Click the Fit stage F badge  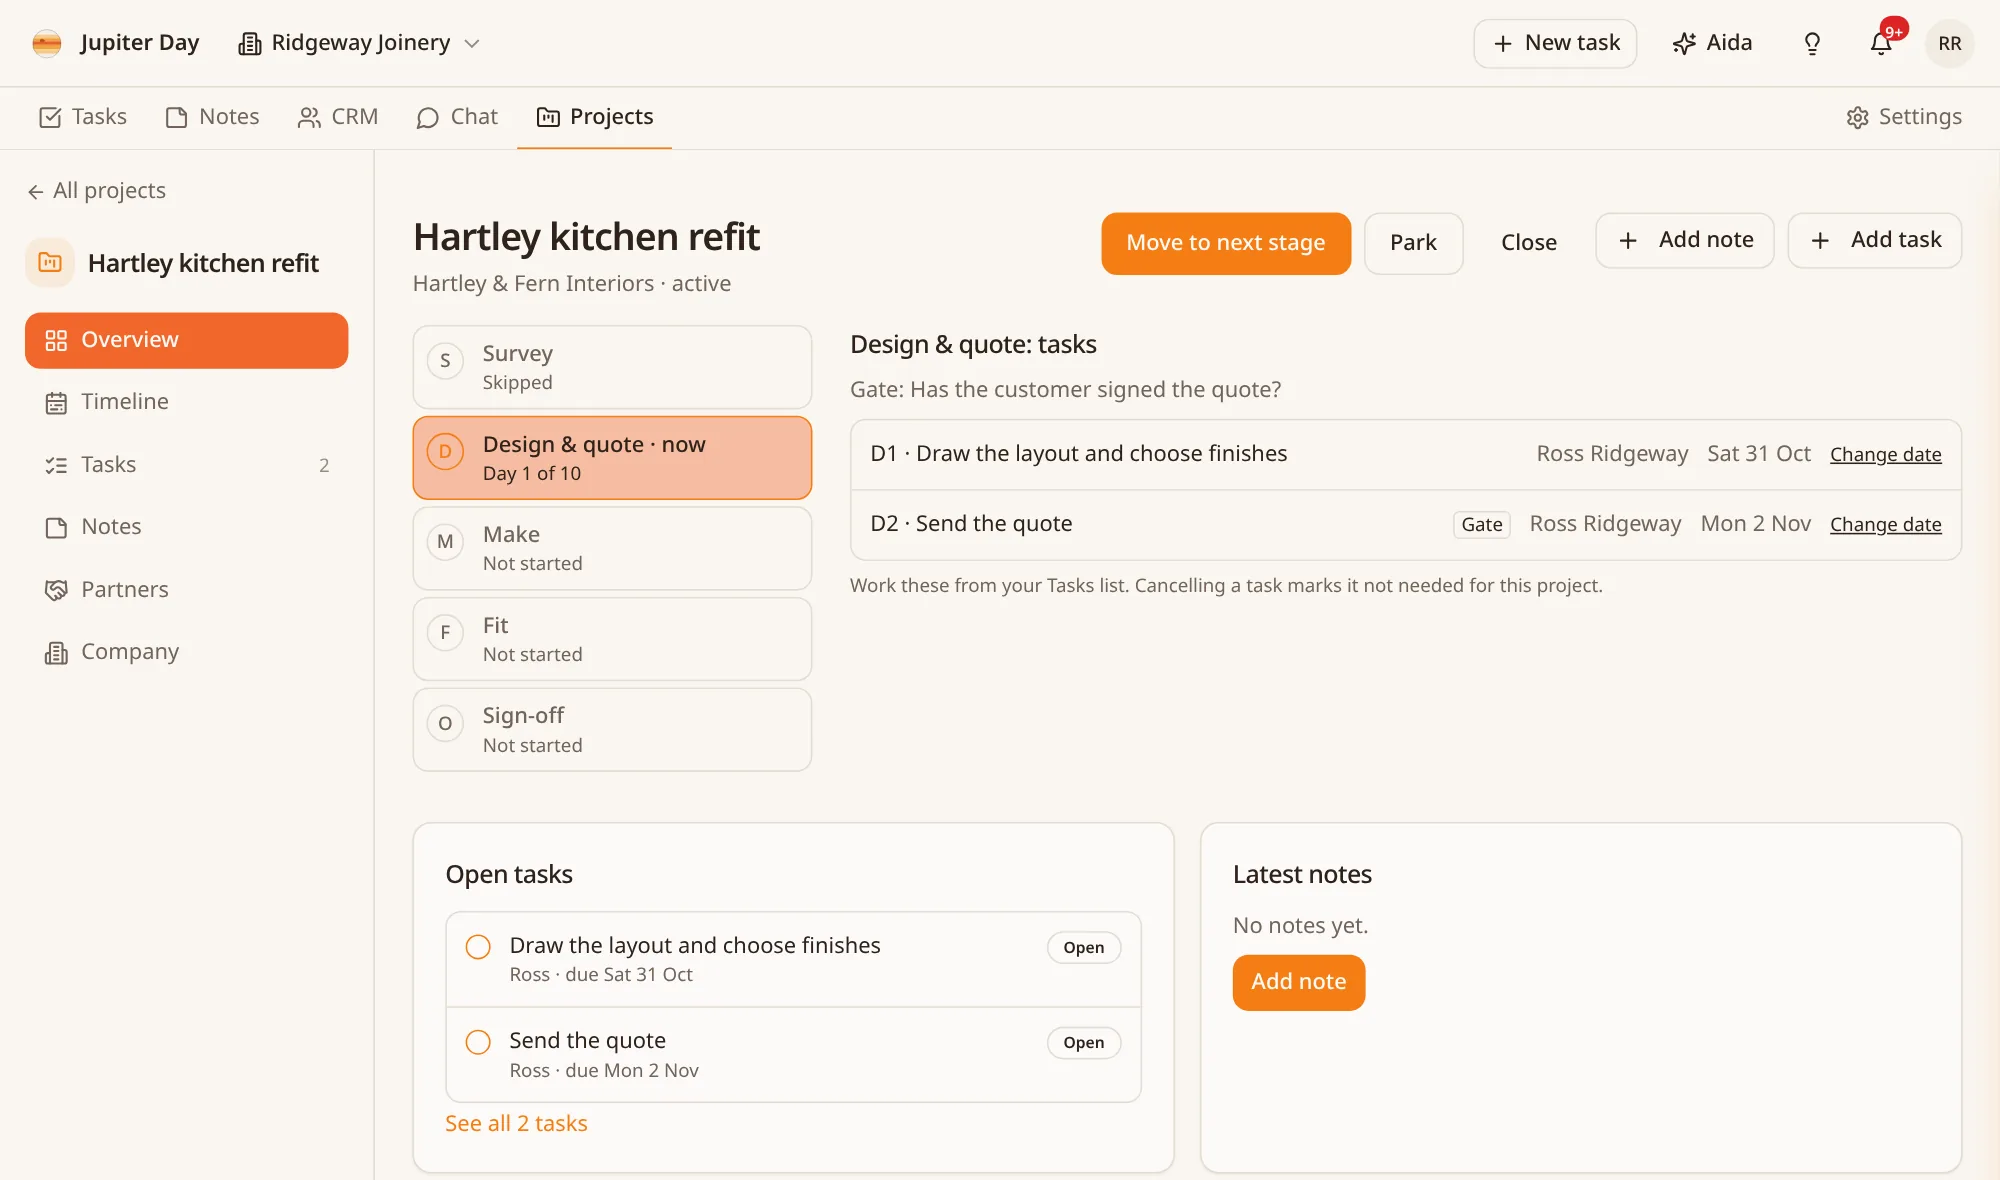445,633
